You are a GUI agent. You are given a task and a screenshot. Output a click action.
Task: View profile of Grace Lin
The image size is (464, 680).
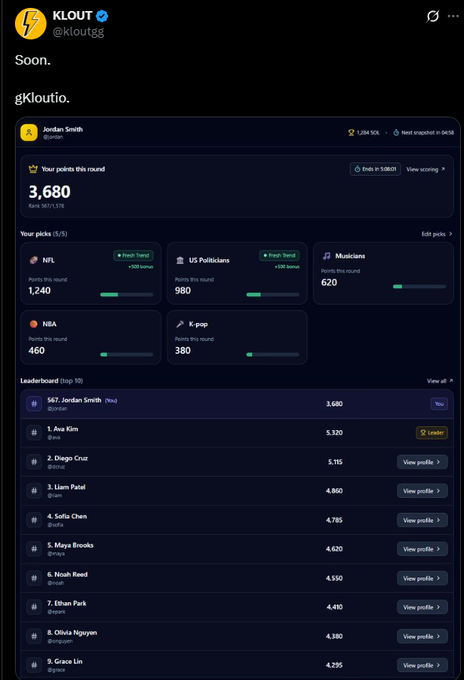pyautogui.click(x=422, y=665)
